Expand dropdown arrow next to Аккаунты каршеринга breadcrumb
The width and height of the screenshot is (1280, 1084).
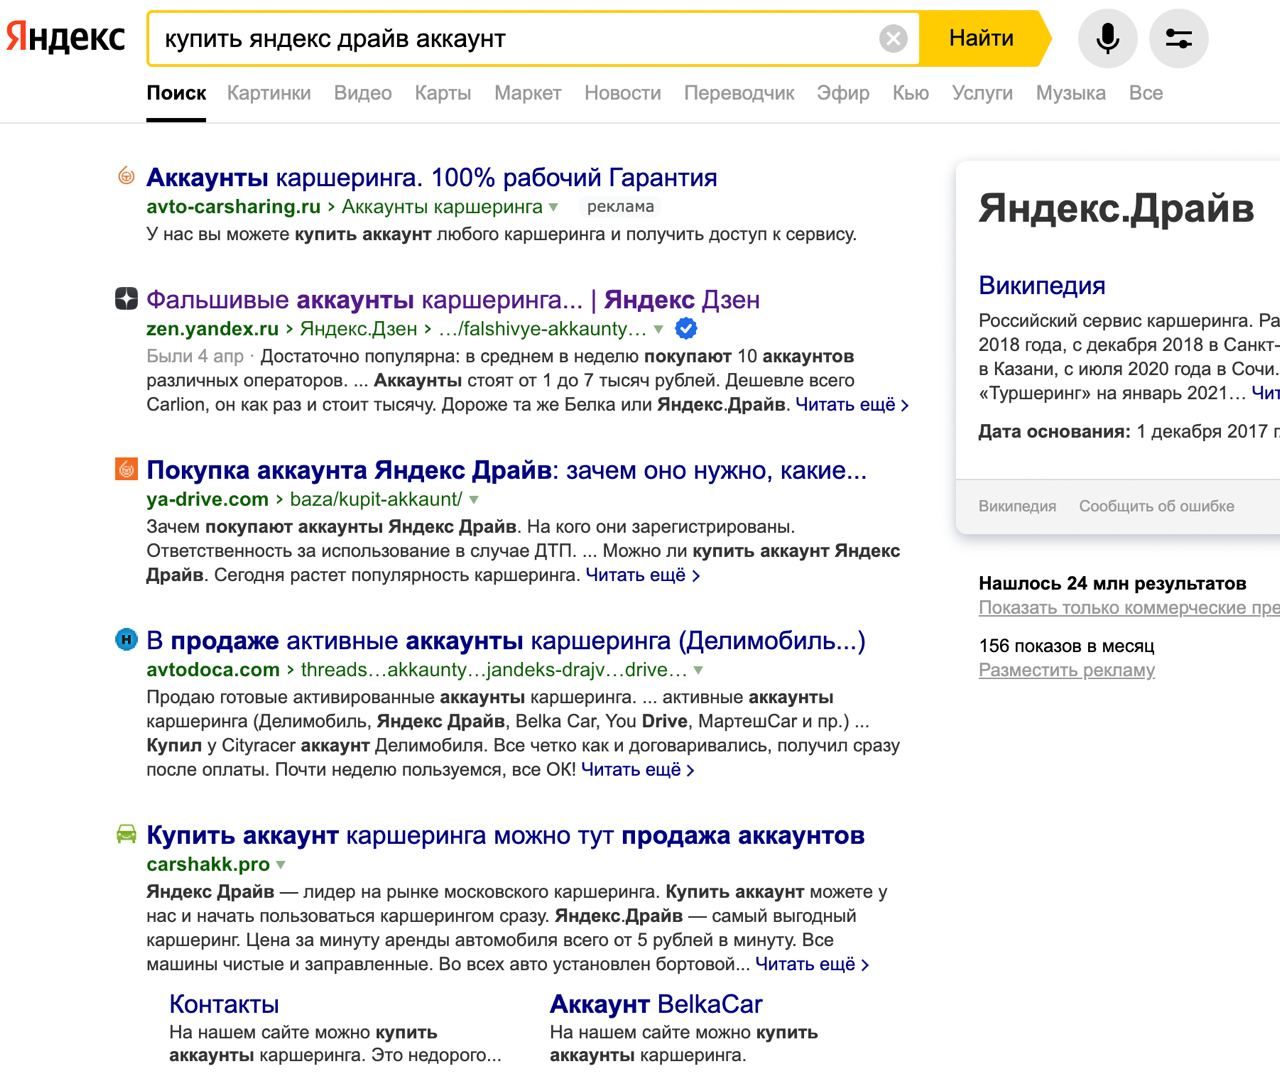[553, 208]
